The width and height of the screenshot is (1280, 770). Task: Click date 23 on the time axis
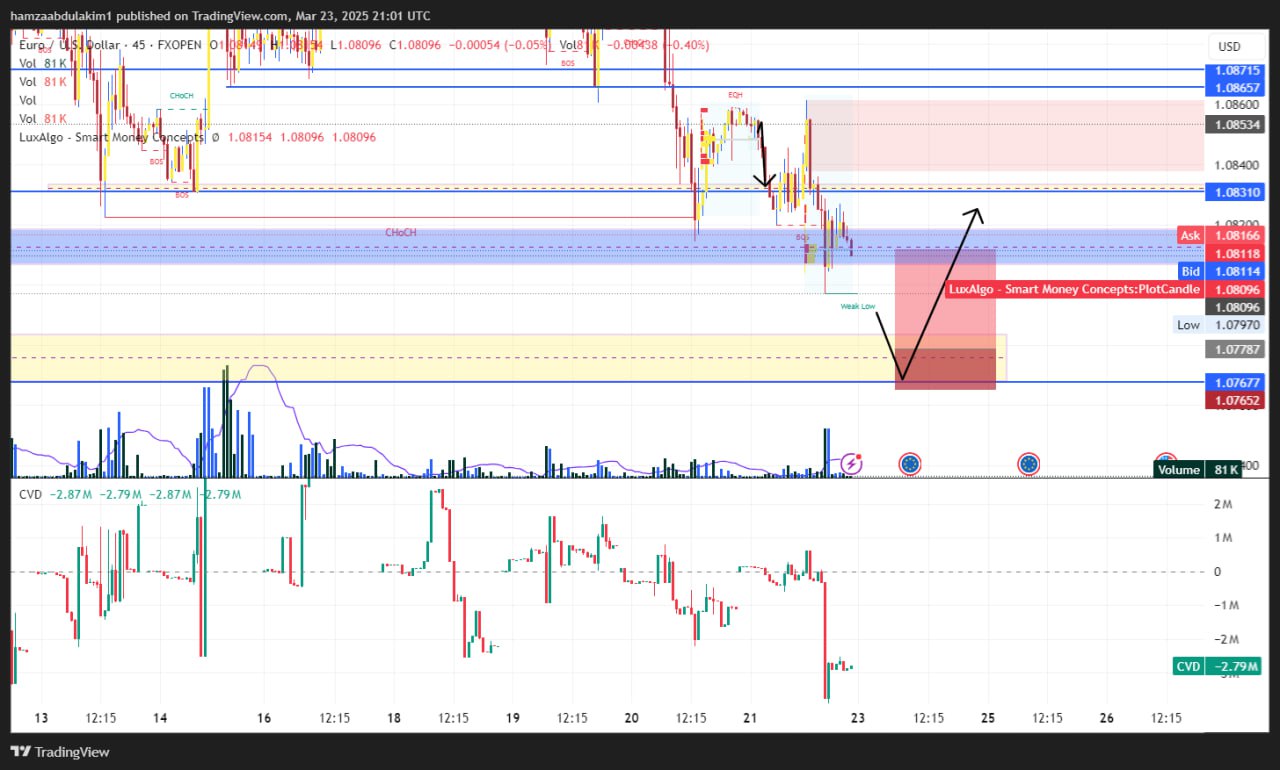(857, 718)
